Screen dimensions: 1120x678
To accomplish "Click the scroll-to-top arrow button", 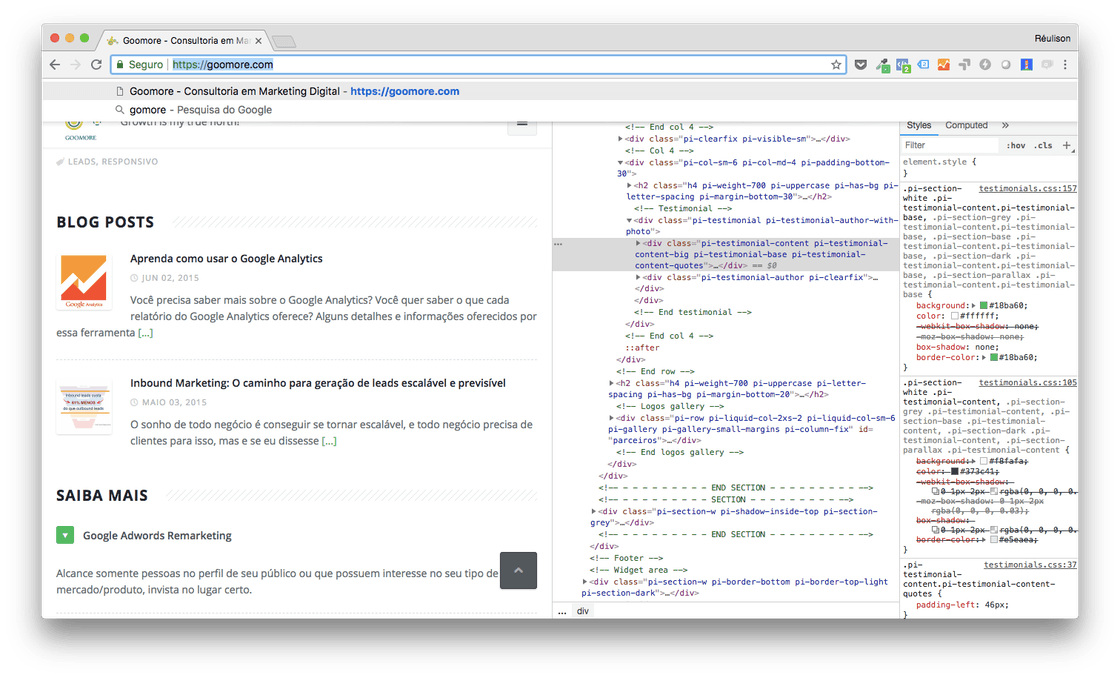I will point(518,570).
